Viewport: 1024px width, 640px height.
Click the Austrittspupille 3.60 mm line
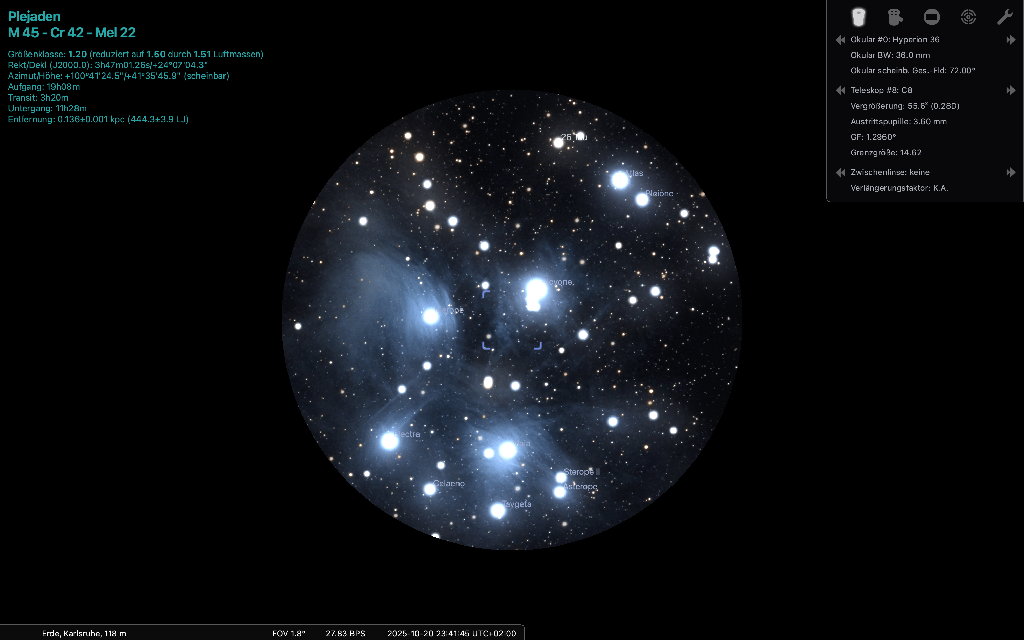(898, 121)
